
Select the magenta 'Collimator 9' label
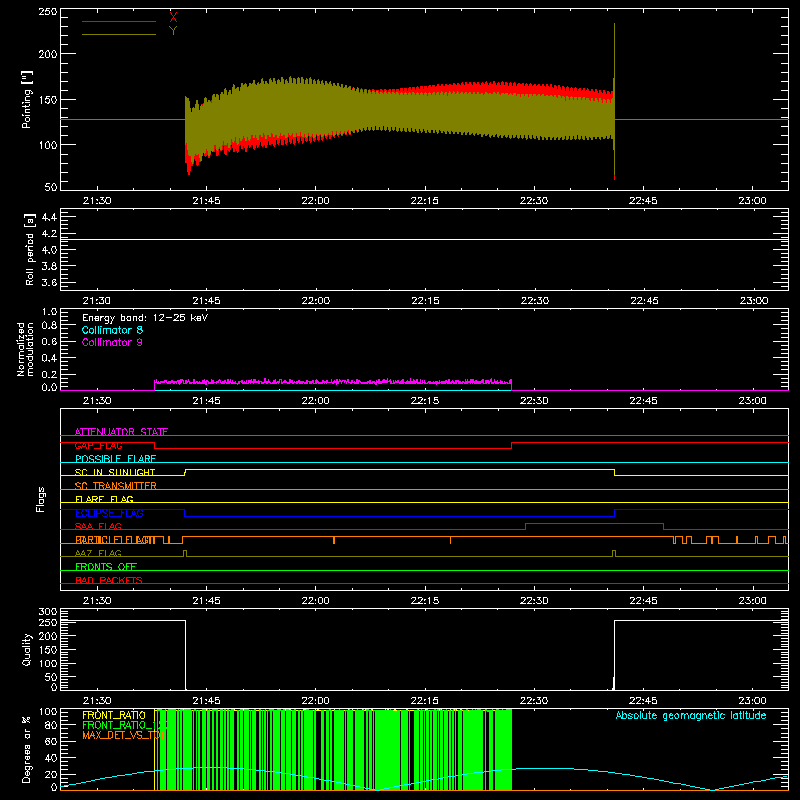112,342
